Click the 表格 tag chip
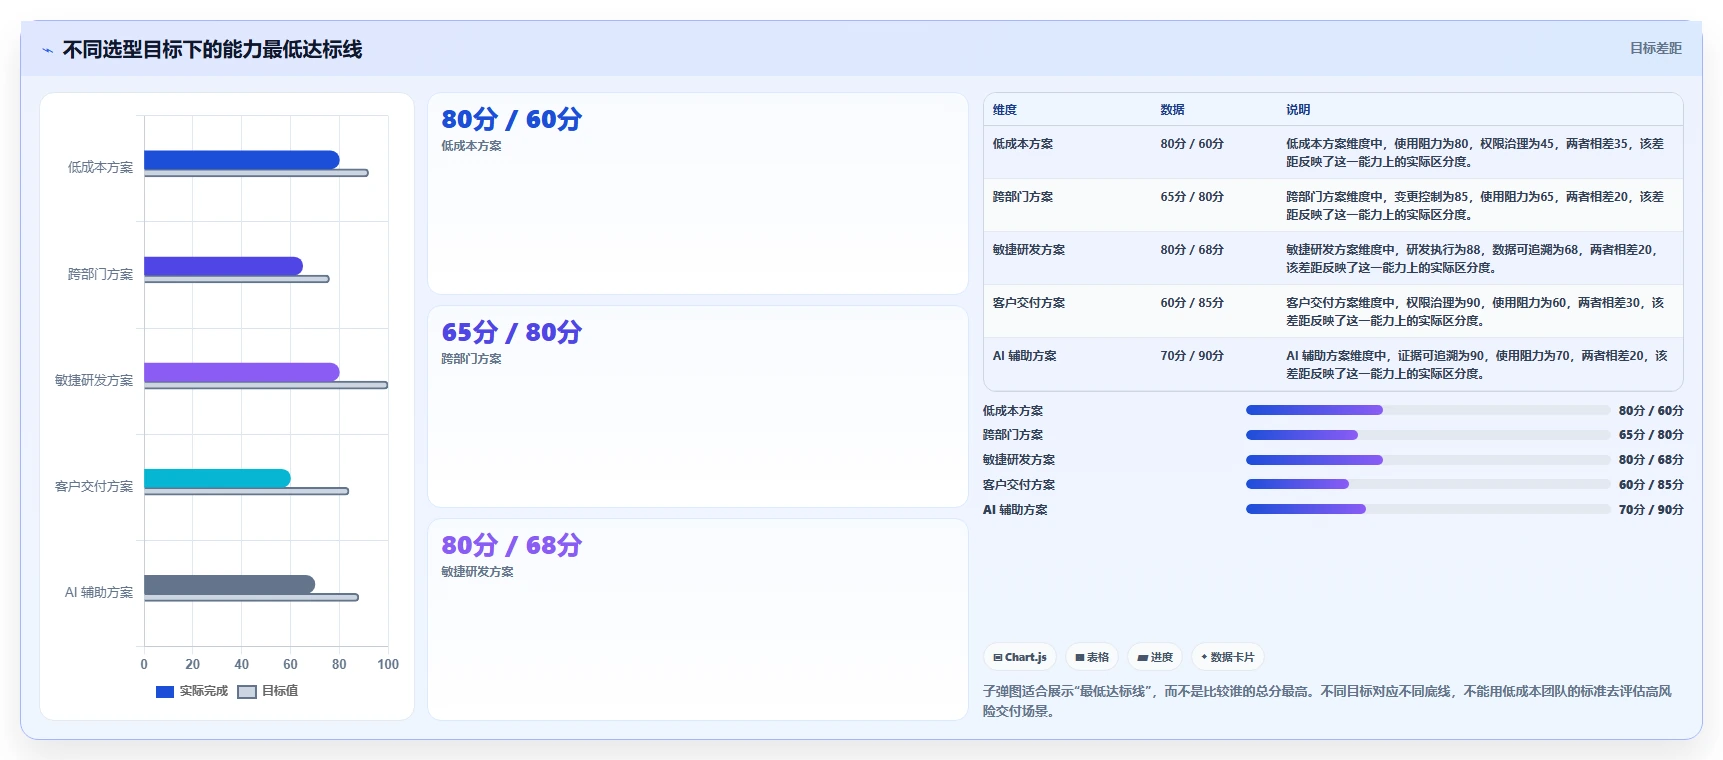The width and height of the screenshot is (1723, 760). pos(1092,657)
